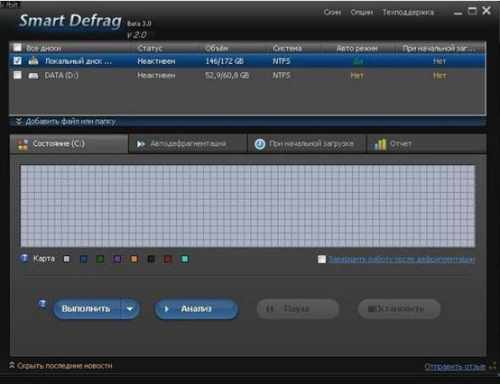Close the Smart Defrag window

pos(487,11)
